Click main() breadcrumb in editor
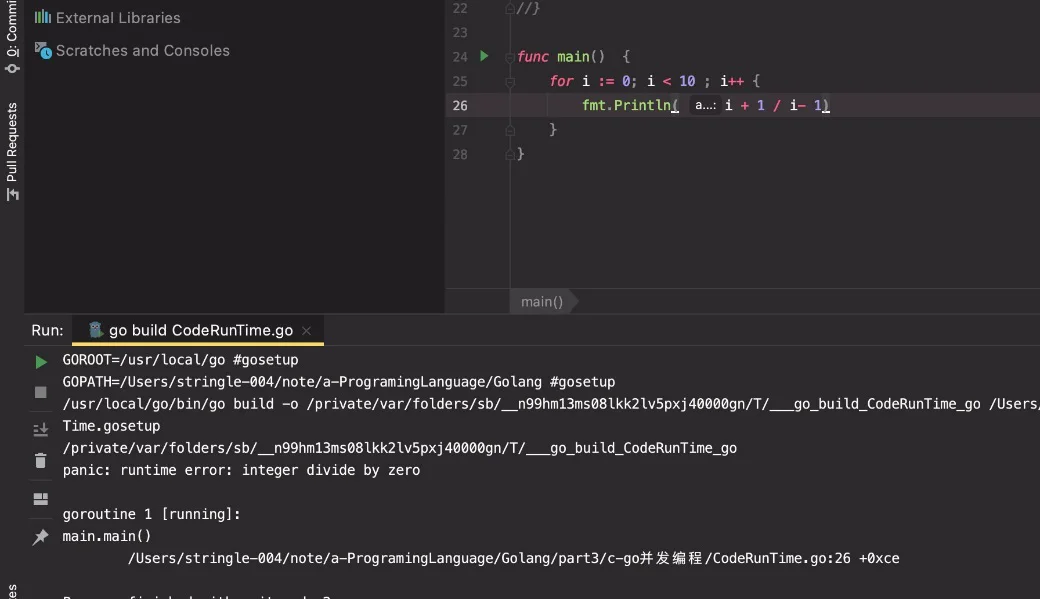The image size is (1040, 599). click(542, 302)
